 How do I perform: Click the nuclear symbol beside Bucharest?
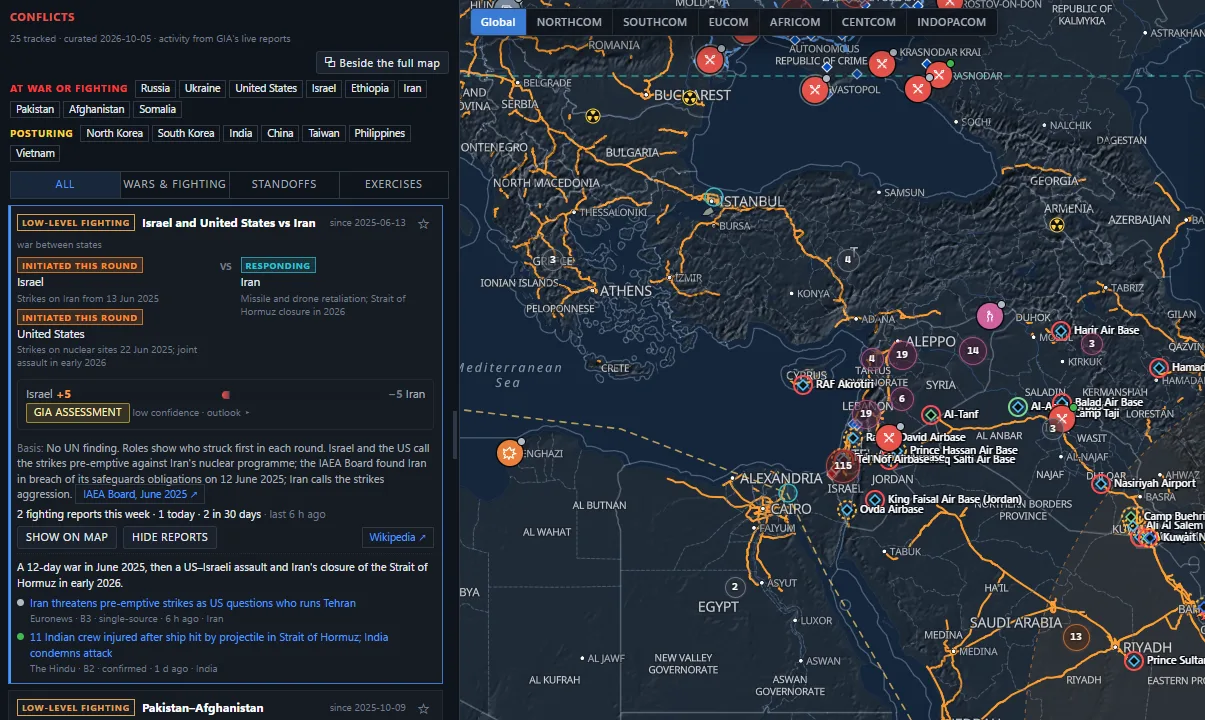point(689,98)
